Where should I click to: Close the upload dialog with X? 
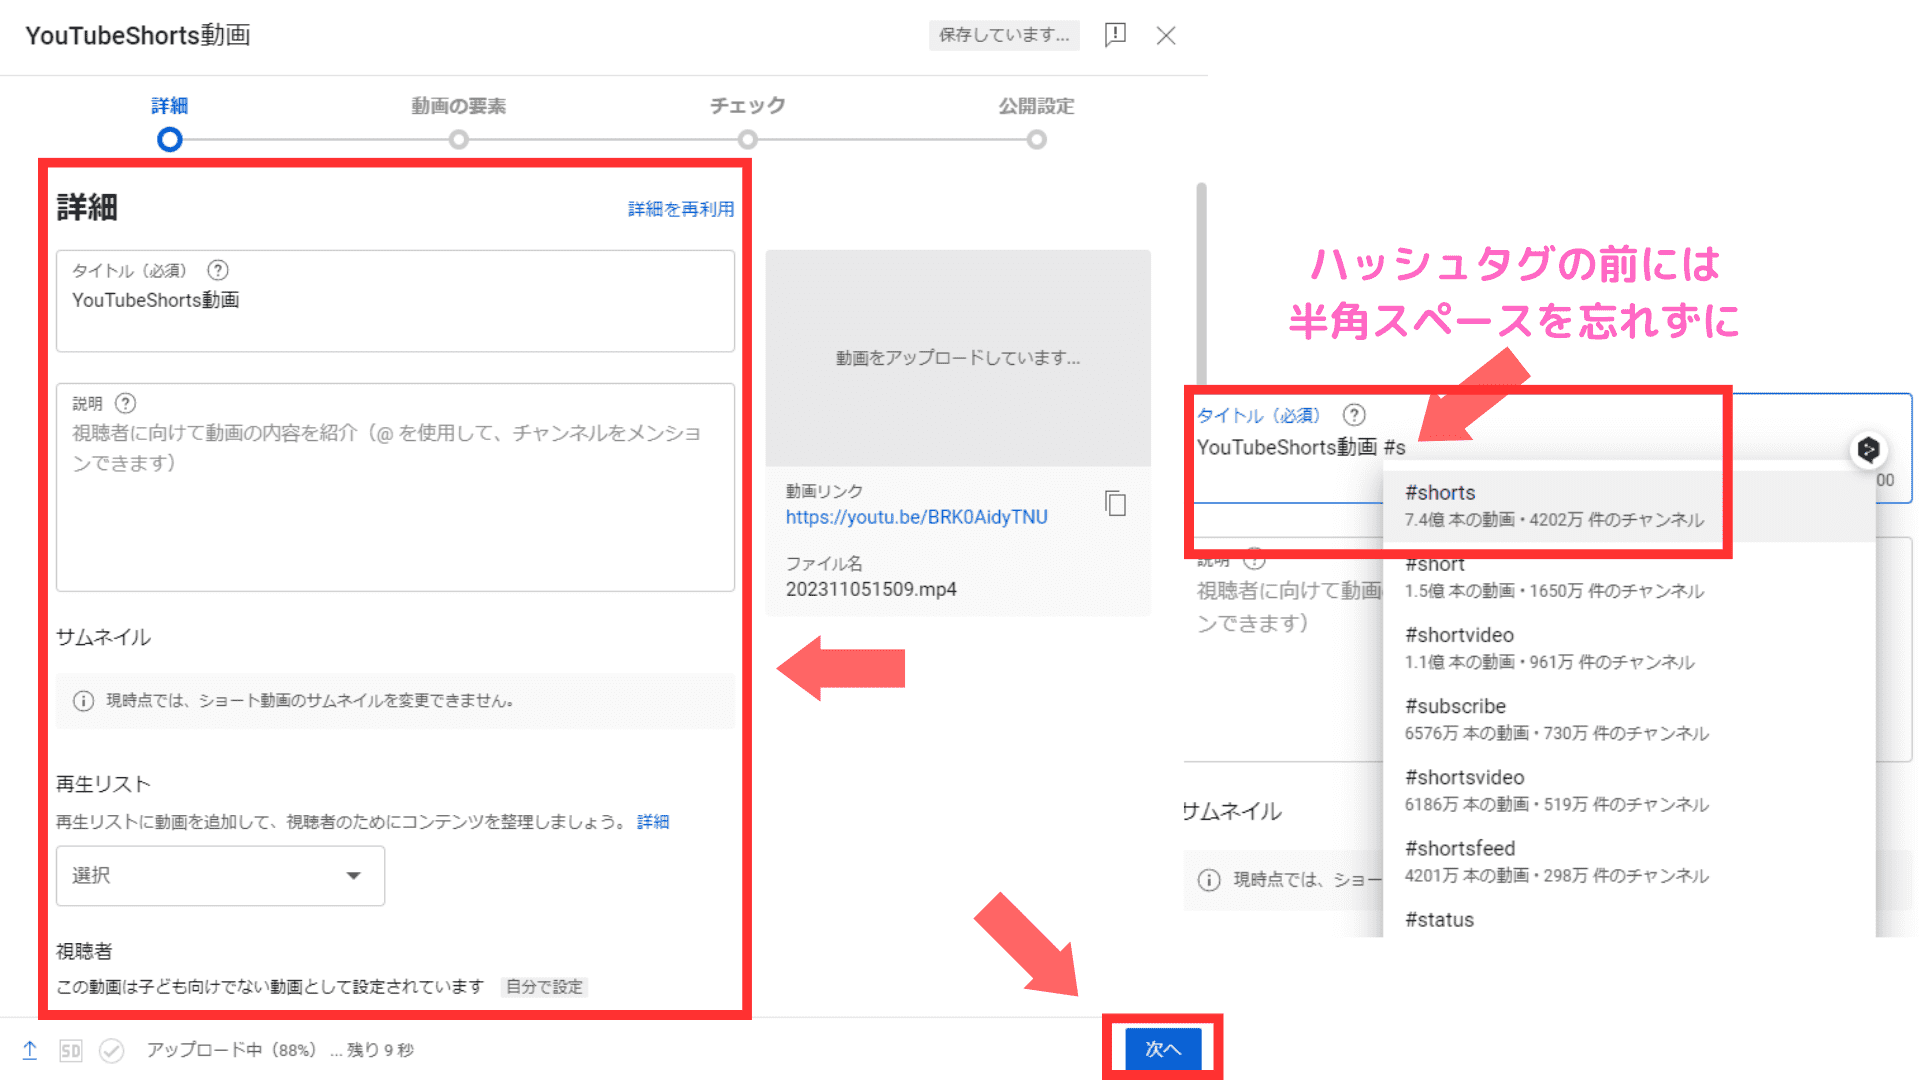point(1166,36)
